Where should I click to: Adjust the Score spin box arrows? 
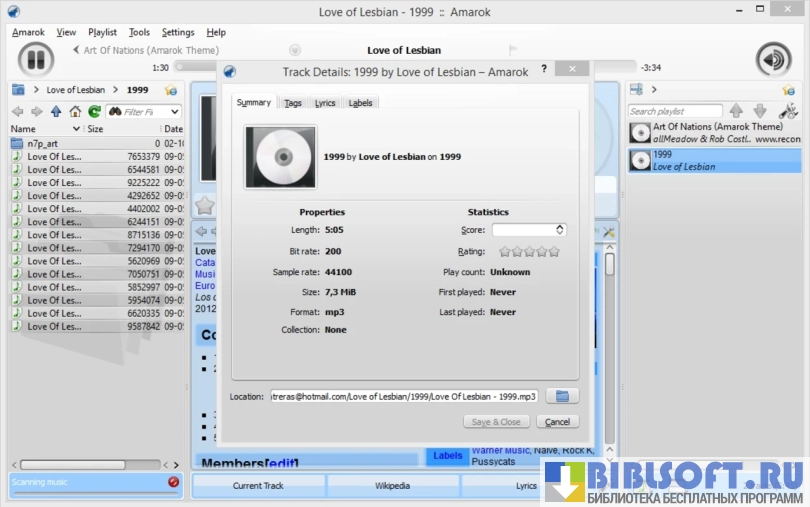[559, 229]
